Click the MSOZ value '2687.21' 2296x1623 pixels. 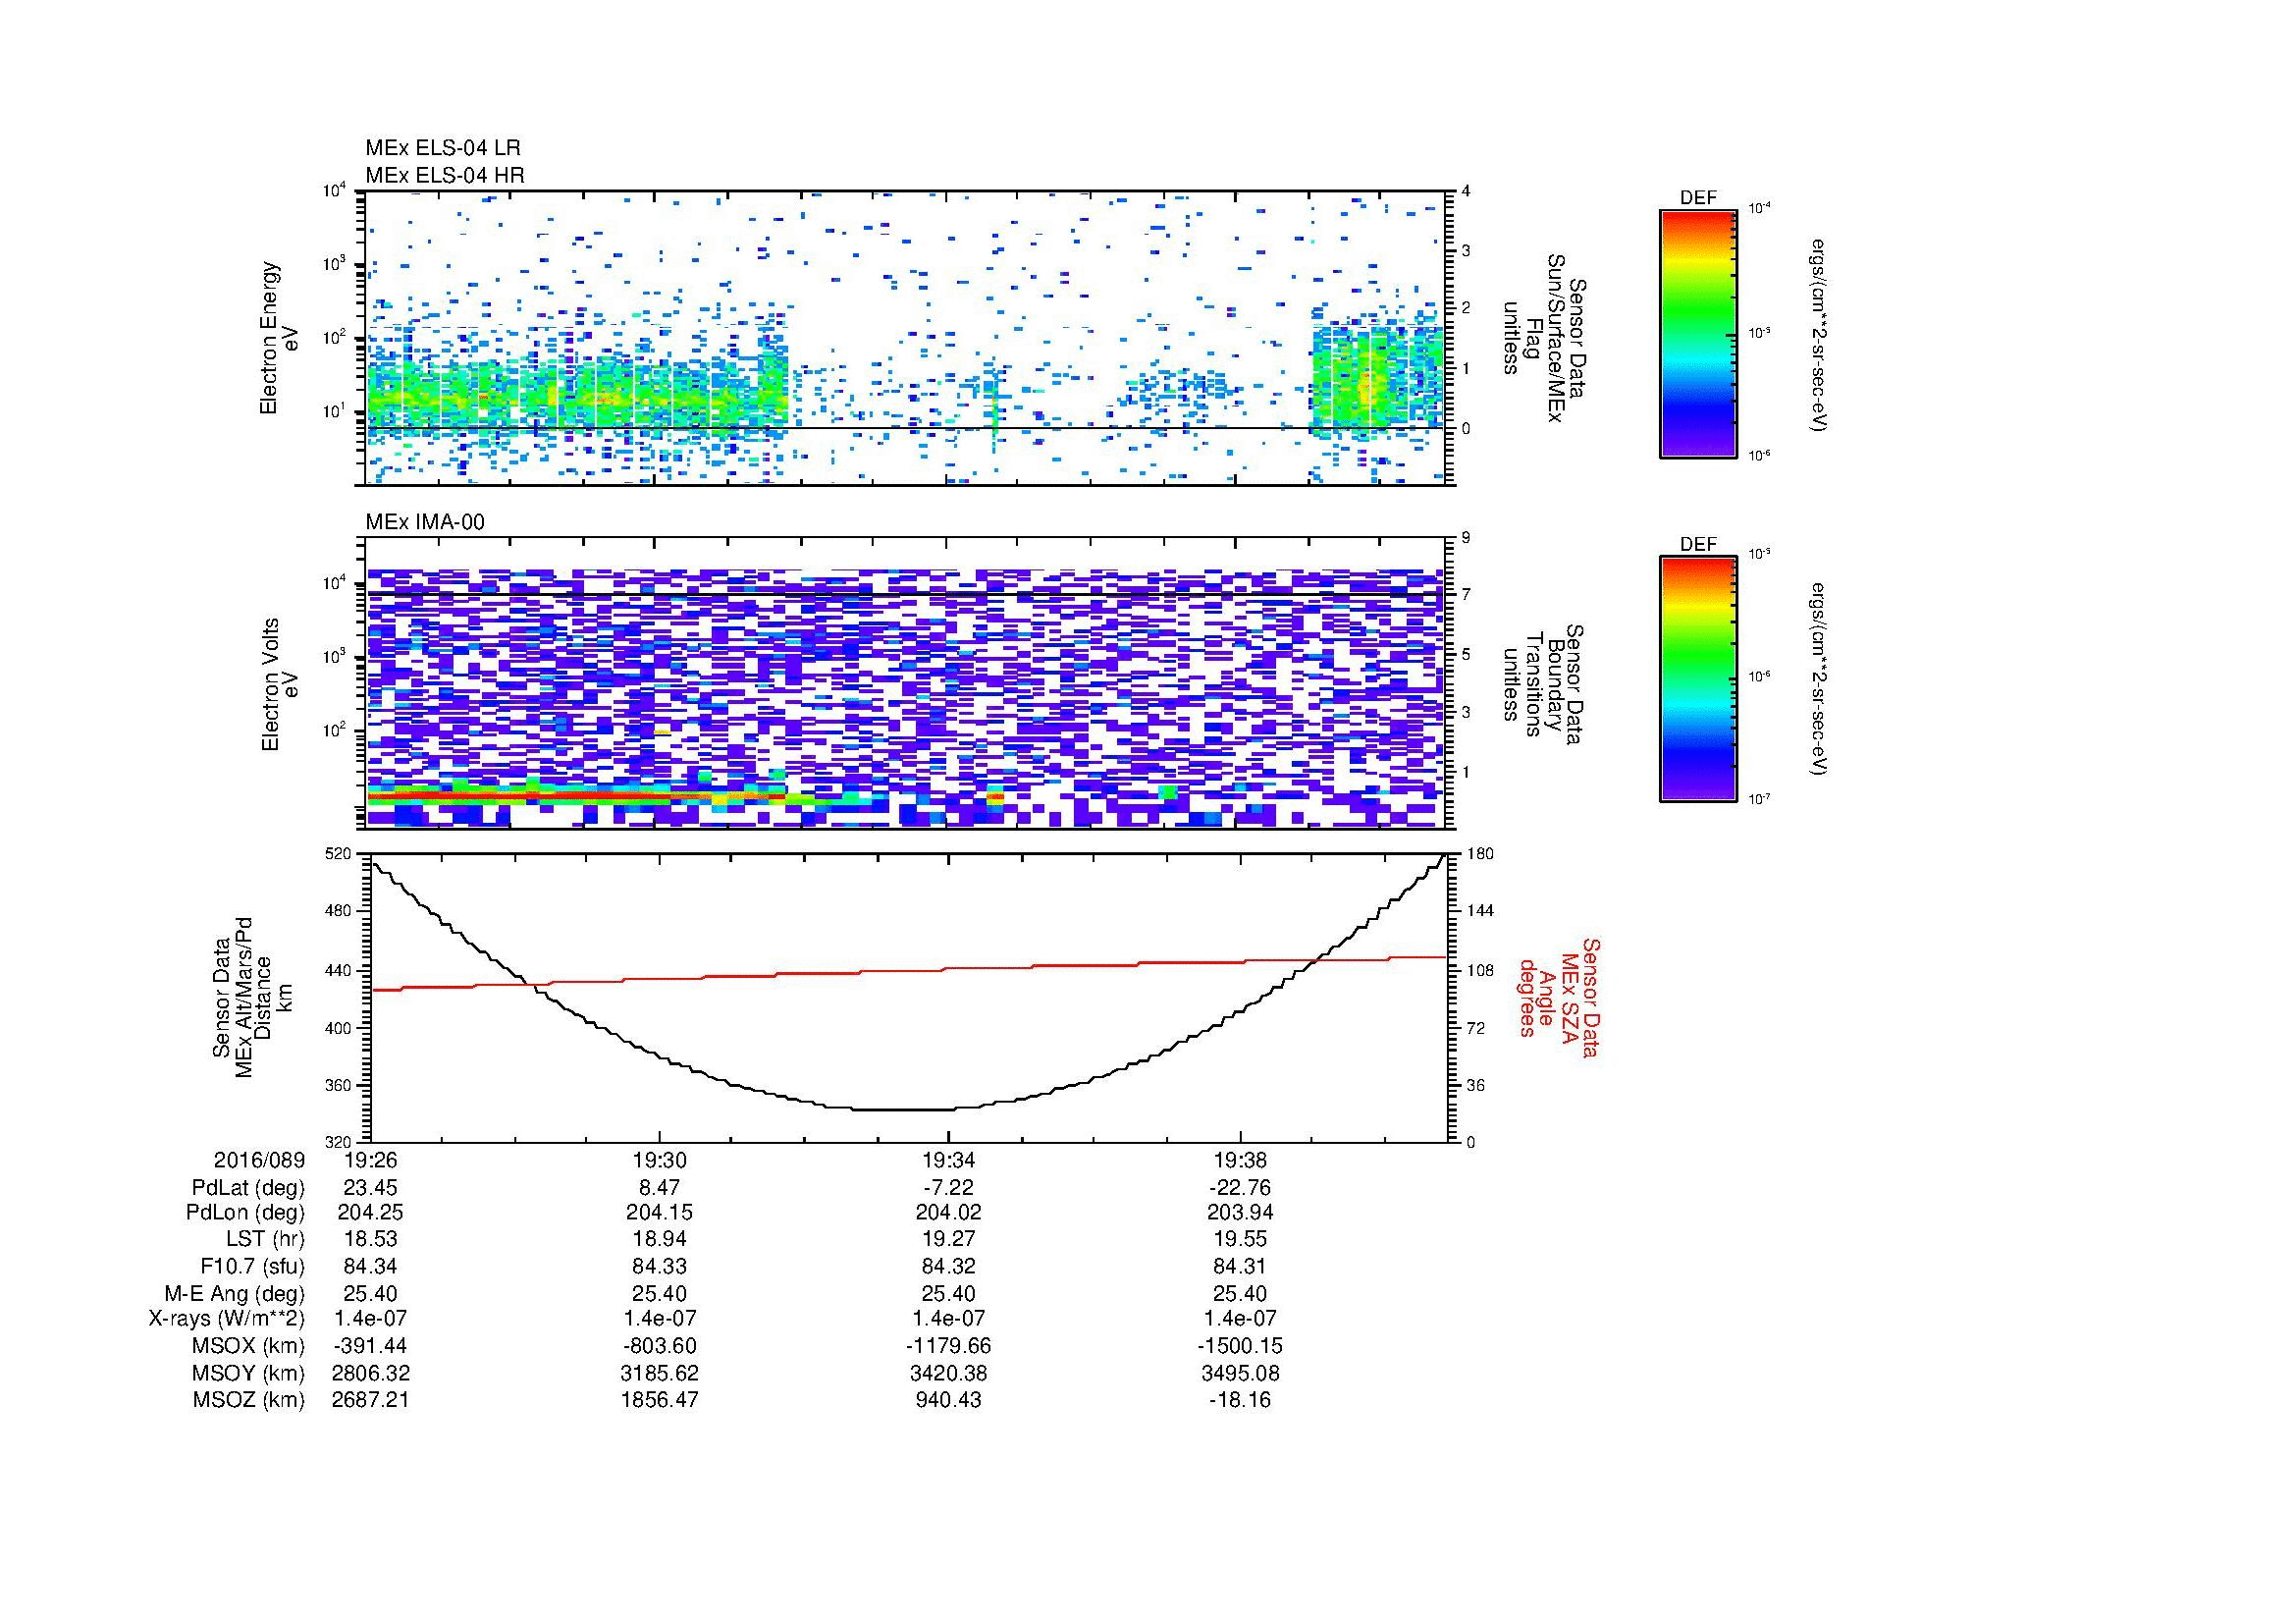pyautogui.click(x=370, y=1400)
